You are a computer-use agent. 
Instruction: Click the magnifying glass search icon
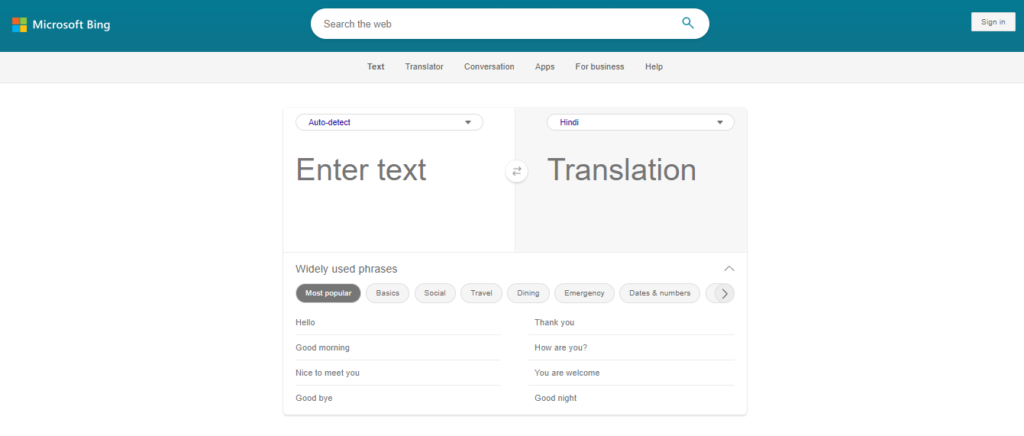tap(688, 23)
